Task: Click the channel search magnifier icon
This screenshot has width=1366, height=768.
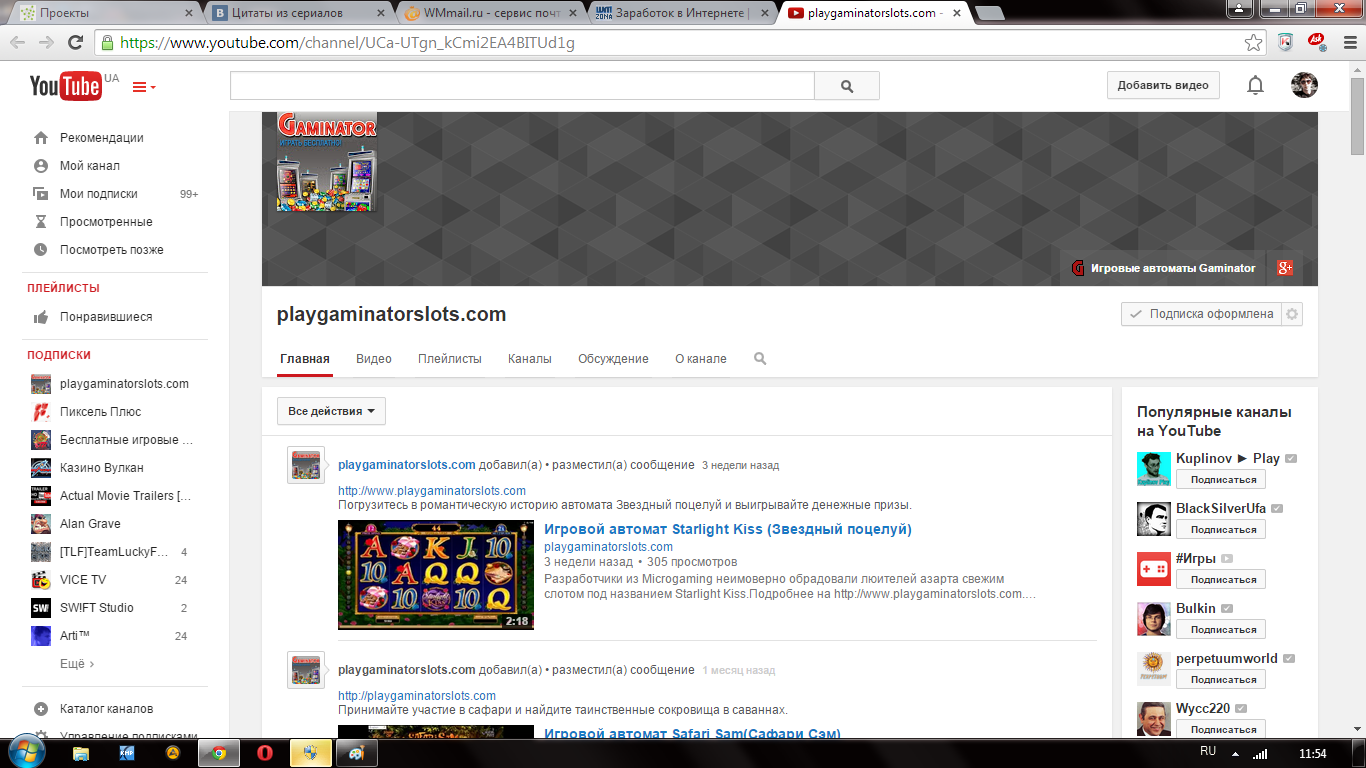Action: pos(760,359)
